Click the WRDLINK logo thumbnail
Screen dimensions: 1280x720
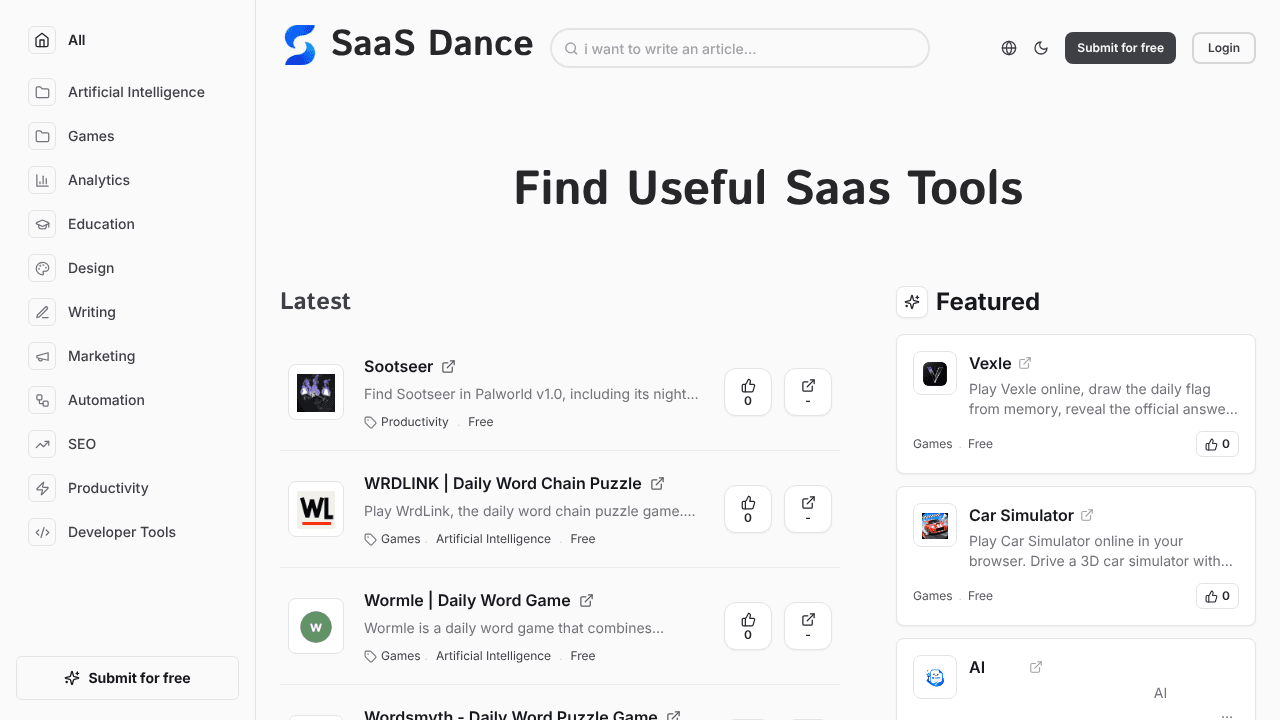(x=316, y=509)
